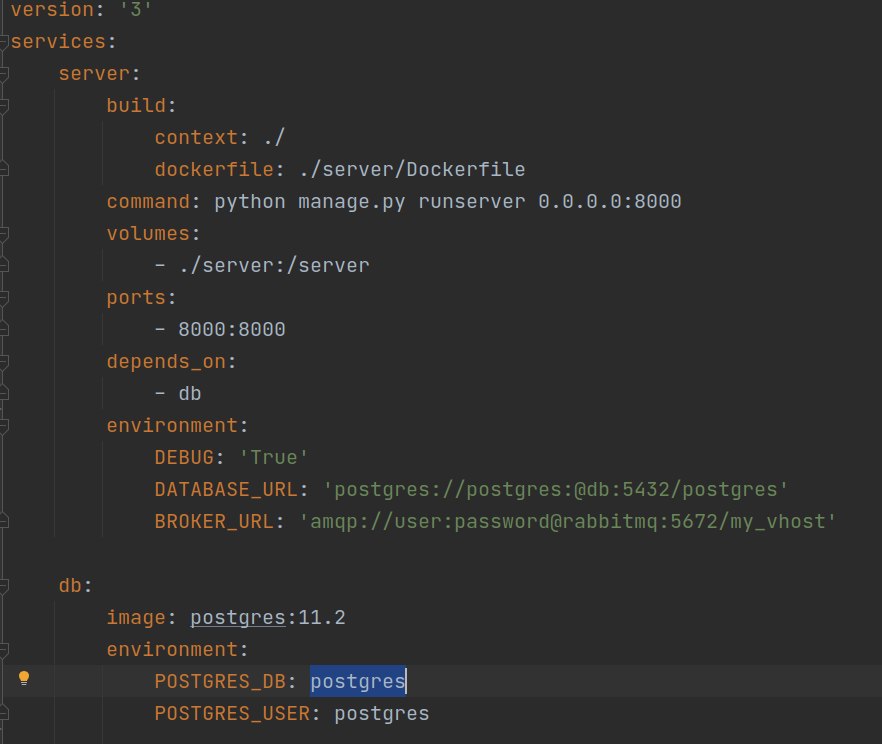Click the DEBUG key
The image size is (882, 744).
[x=184, y=458]
